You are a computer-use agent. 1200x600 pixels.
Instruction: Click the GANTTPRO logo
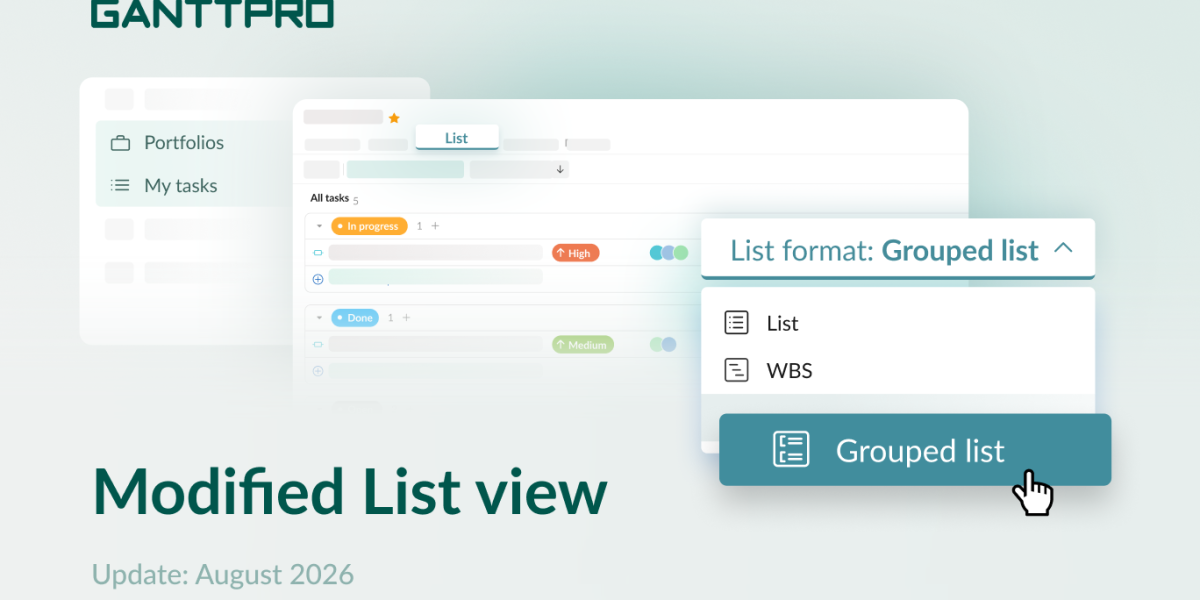point(212,13)
